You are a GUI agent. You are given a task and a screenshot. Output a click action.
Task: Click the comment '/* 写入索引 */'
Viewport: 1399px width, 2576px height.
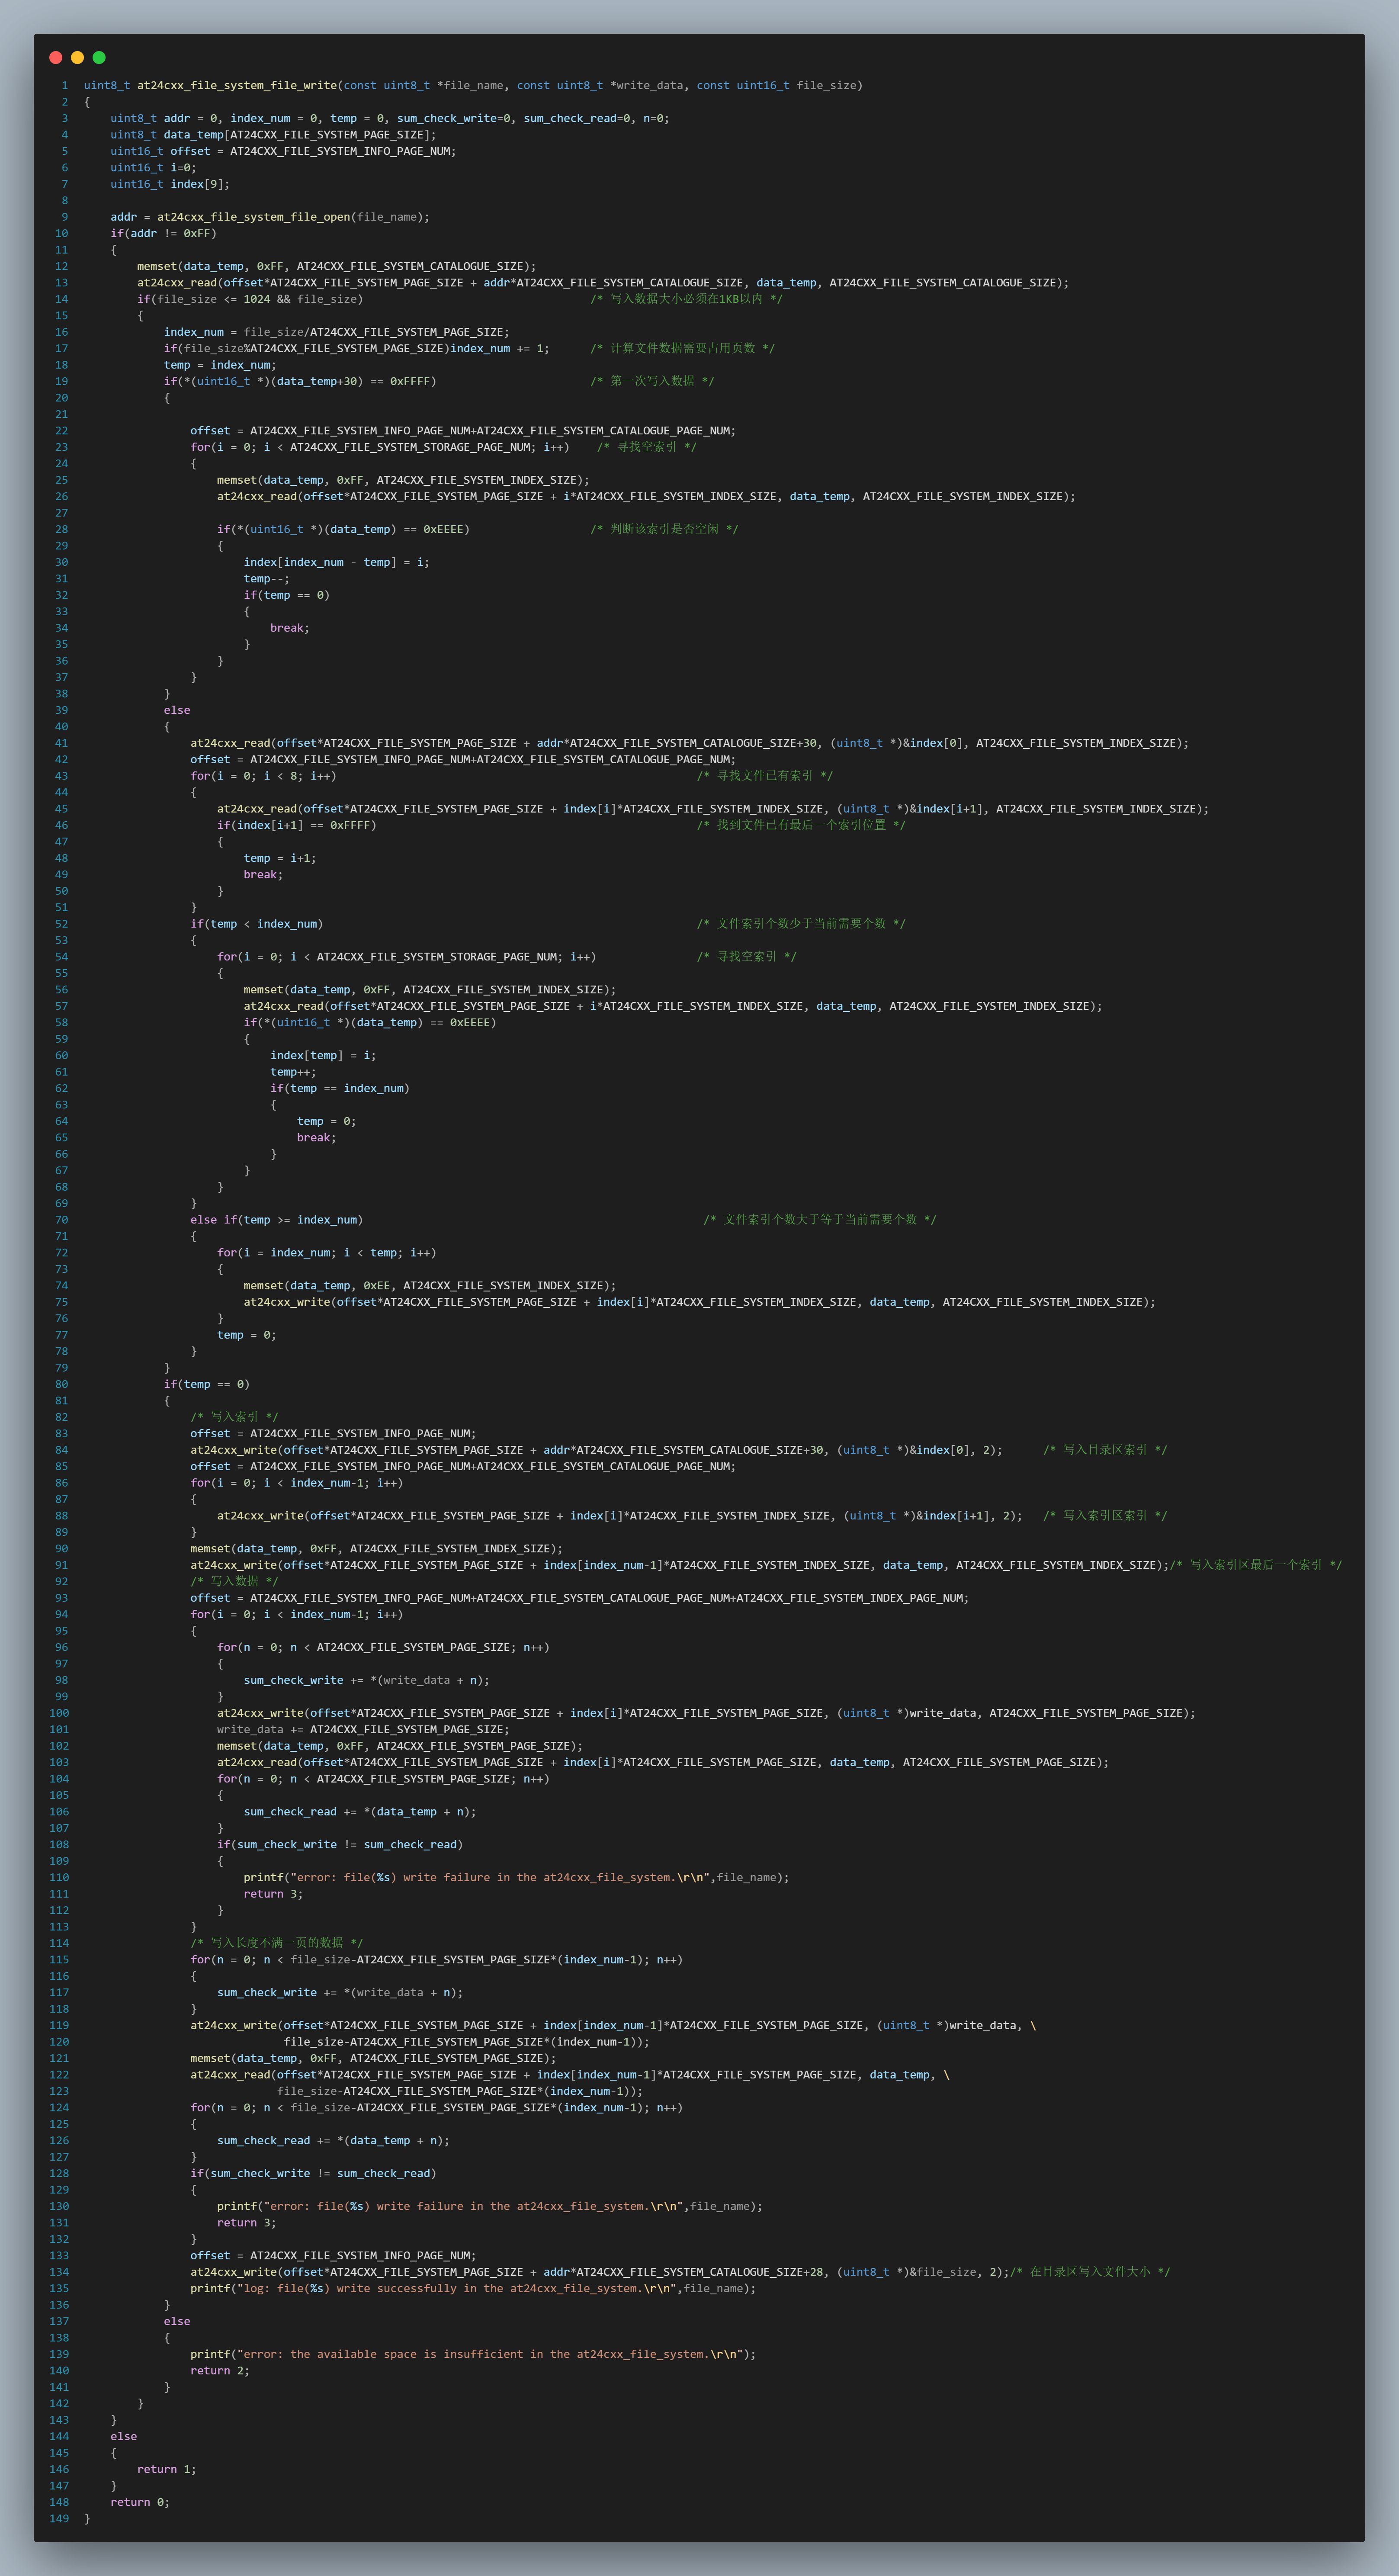[x=235, y=1417]
